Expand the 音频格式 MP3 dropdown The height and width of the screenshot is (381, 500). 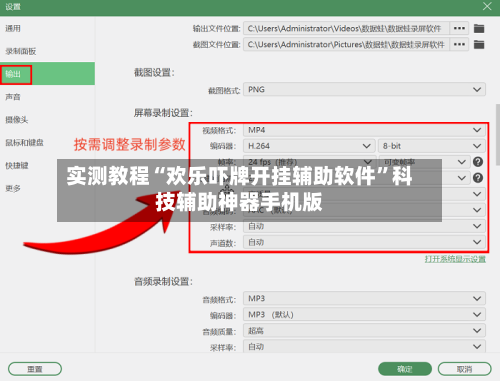tap(364, 298)
